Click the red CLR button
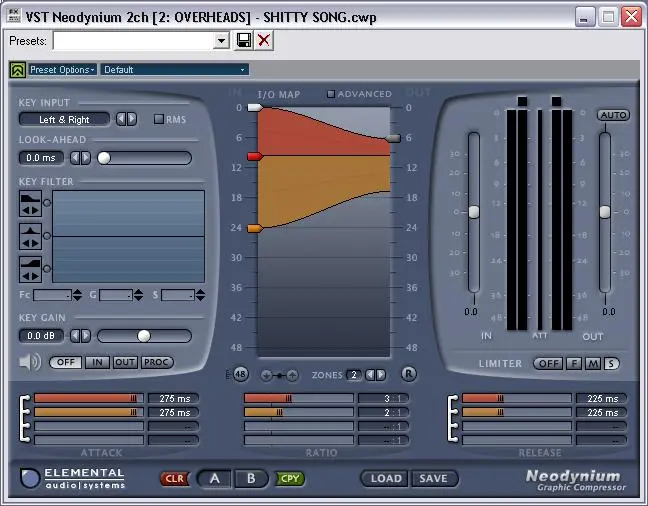The image size is (648, 506). (x=174, y=479)
